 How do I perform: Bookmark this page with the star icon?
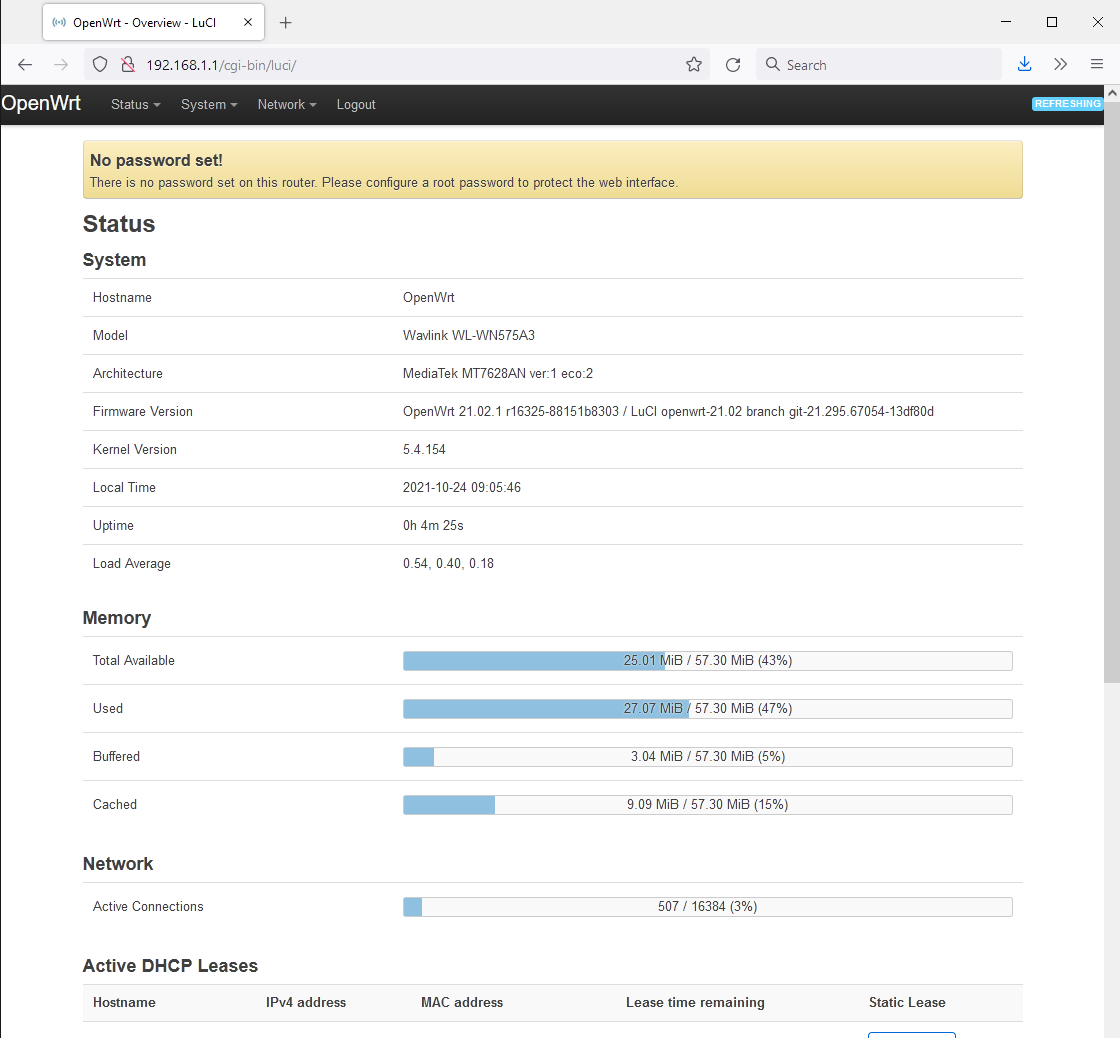[x=694, y=65]
